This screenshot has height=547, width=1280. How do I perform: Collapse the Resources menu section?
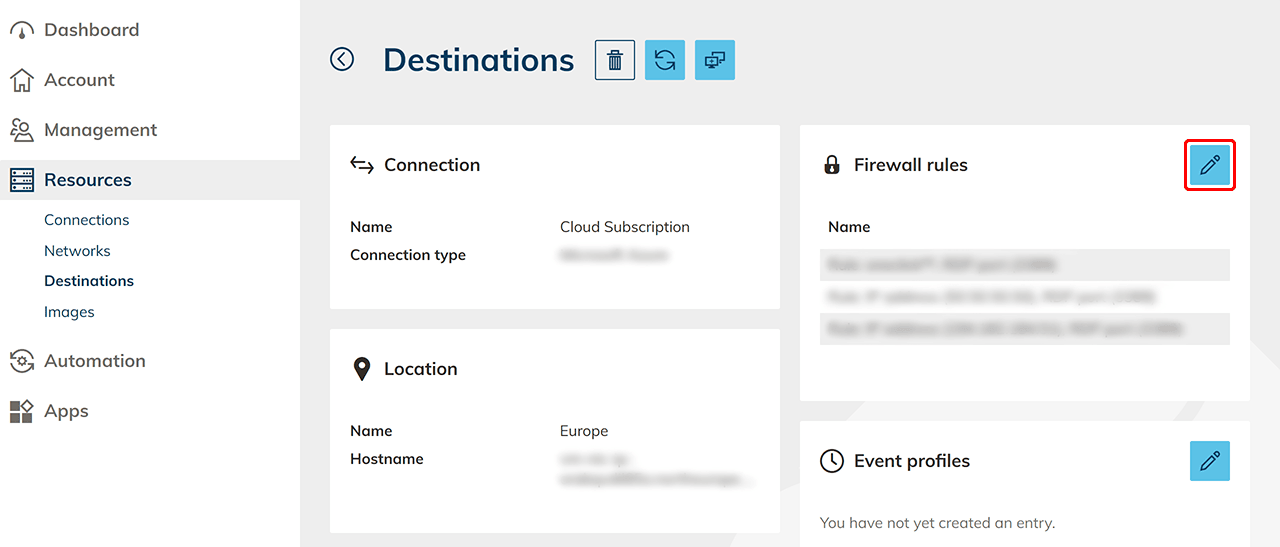point(88,180)
